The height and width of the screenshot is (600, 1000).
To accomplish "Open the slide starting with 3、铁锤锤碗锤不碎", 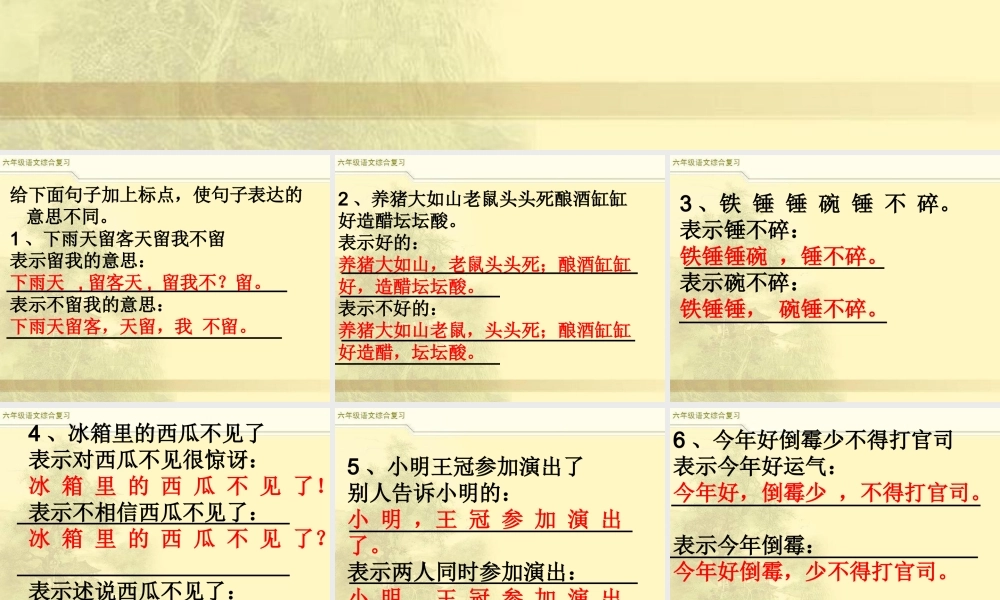I will [x=835, y=278].
